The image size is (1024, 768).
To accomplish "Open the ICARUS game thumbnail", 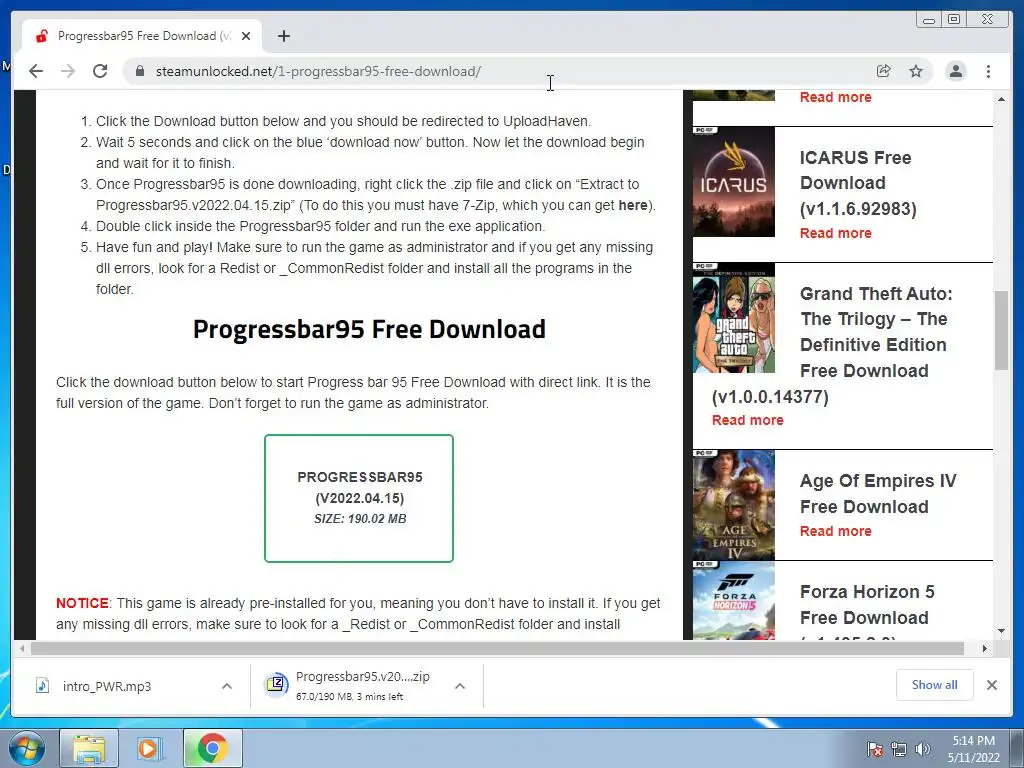I will point(733,182).
